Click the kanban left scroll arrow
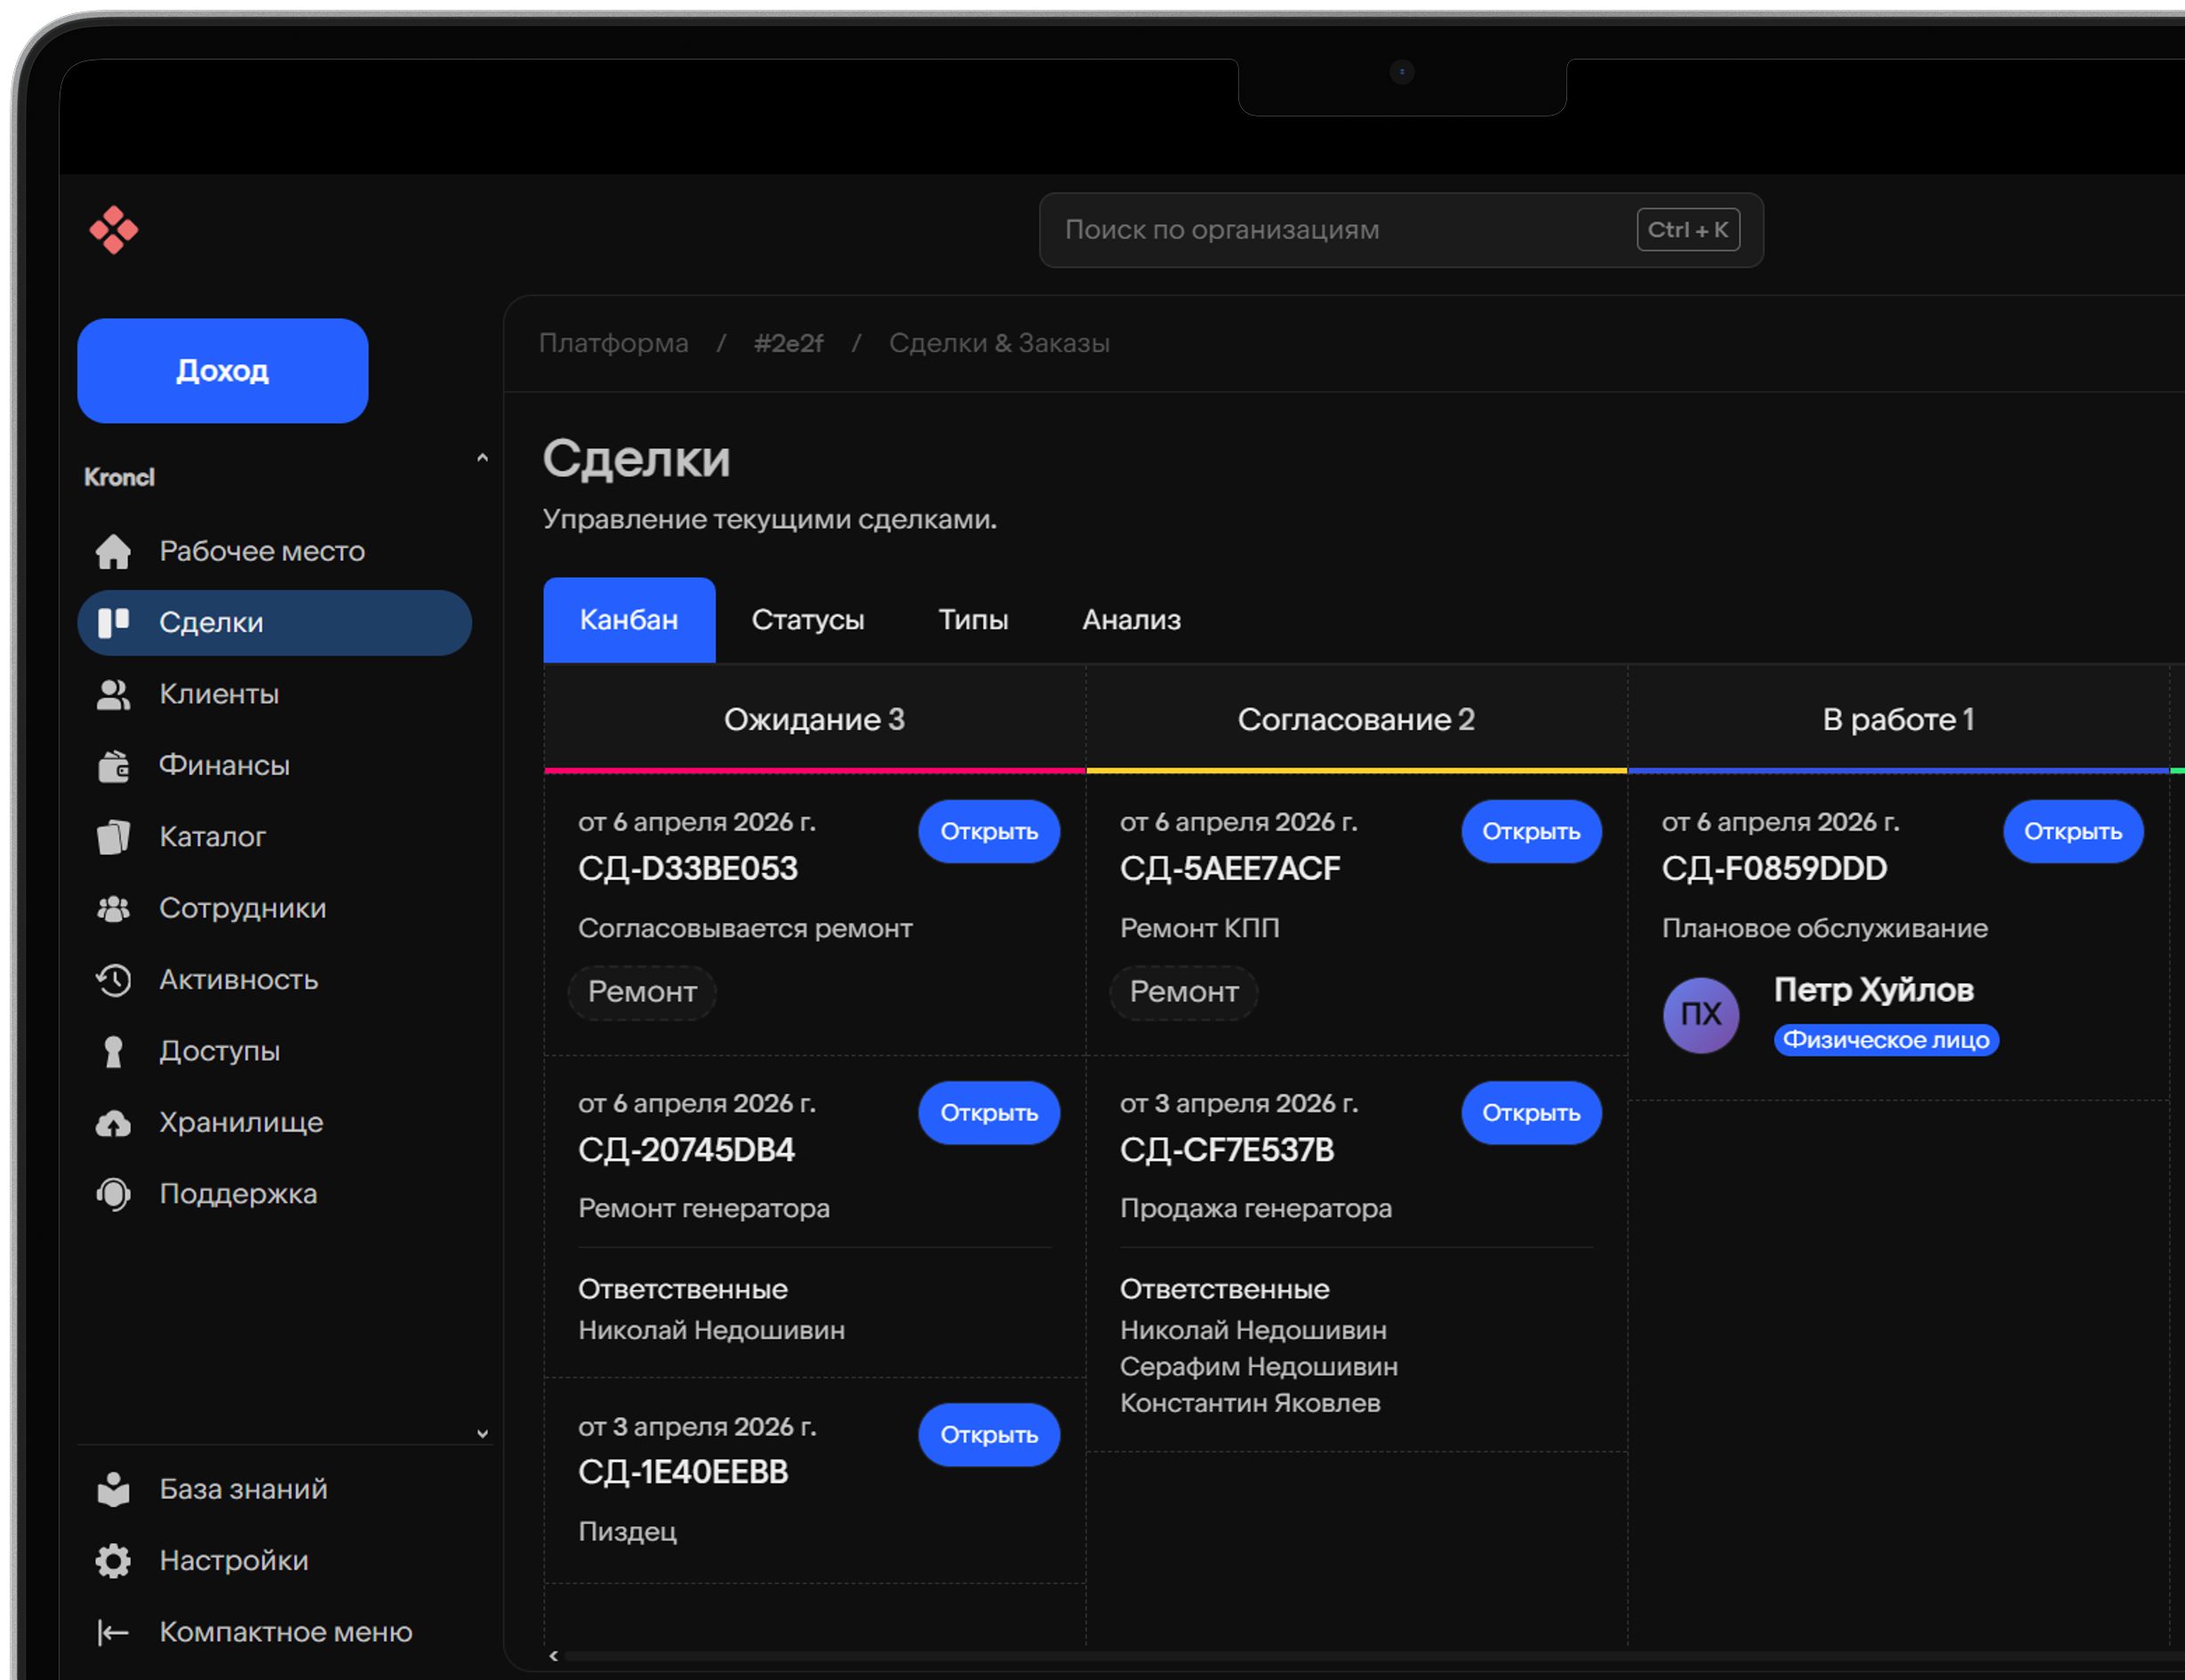This screenshot has width=2185, height=1680. (x=554, y=1656)
